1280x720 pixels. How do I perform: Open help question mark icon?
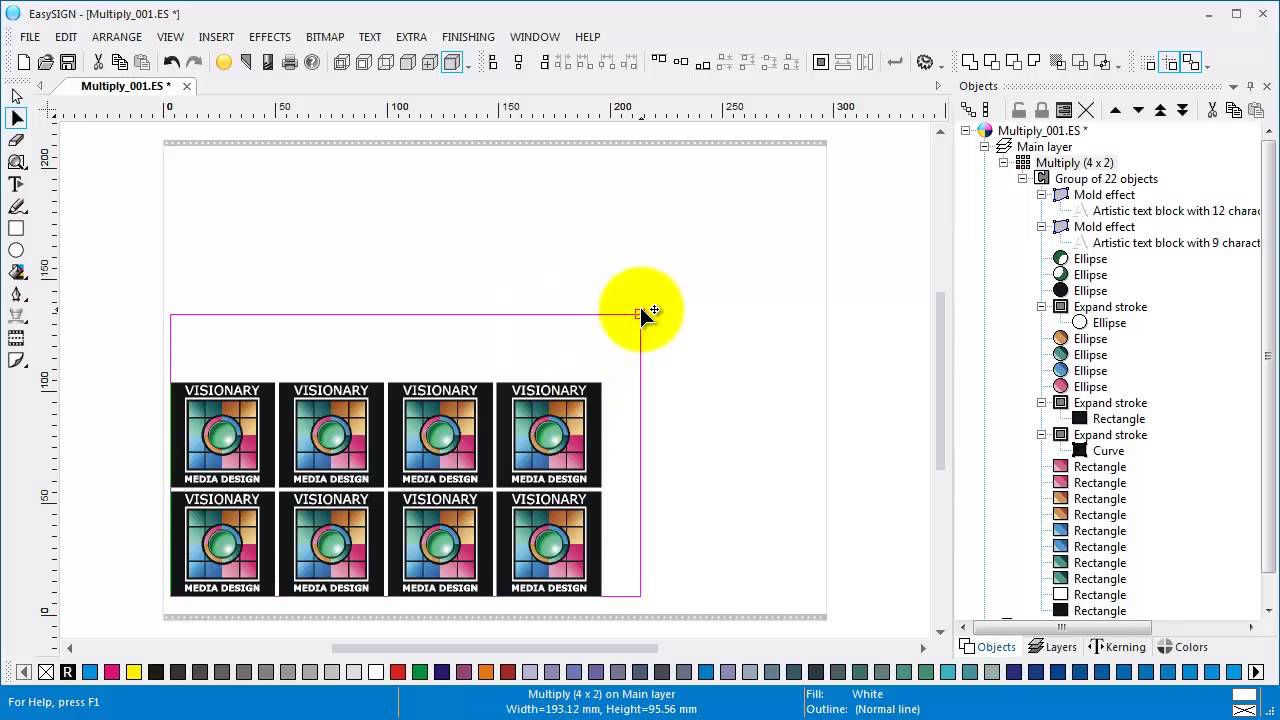point(312,62)
